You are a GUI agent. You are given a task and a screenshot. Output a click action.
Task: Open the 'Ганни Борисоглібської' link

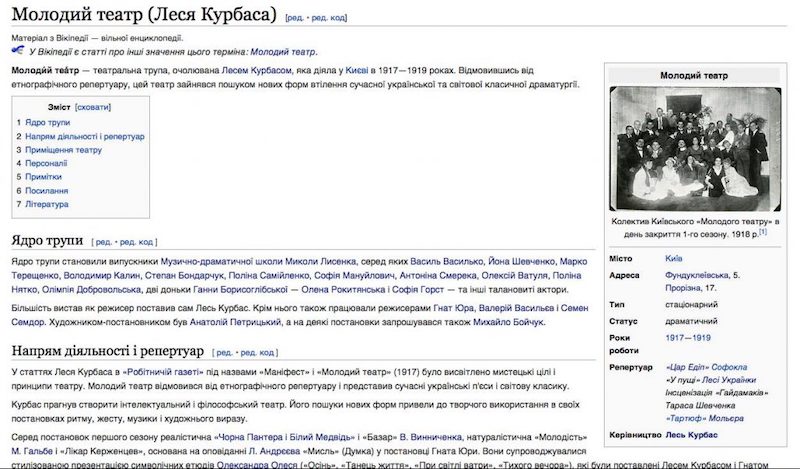click(x=240, y=290)
